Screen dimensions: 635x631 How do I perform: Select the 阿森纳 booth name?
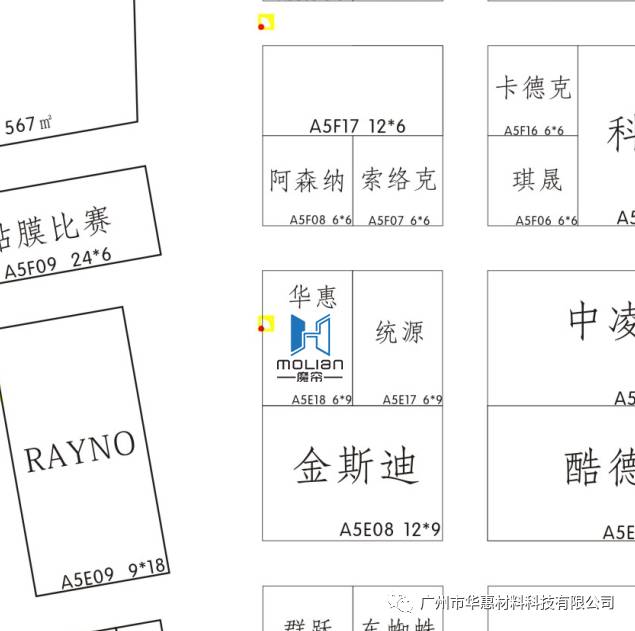[307, 181]
